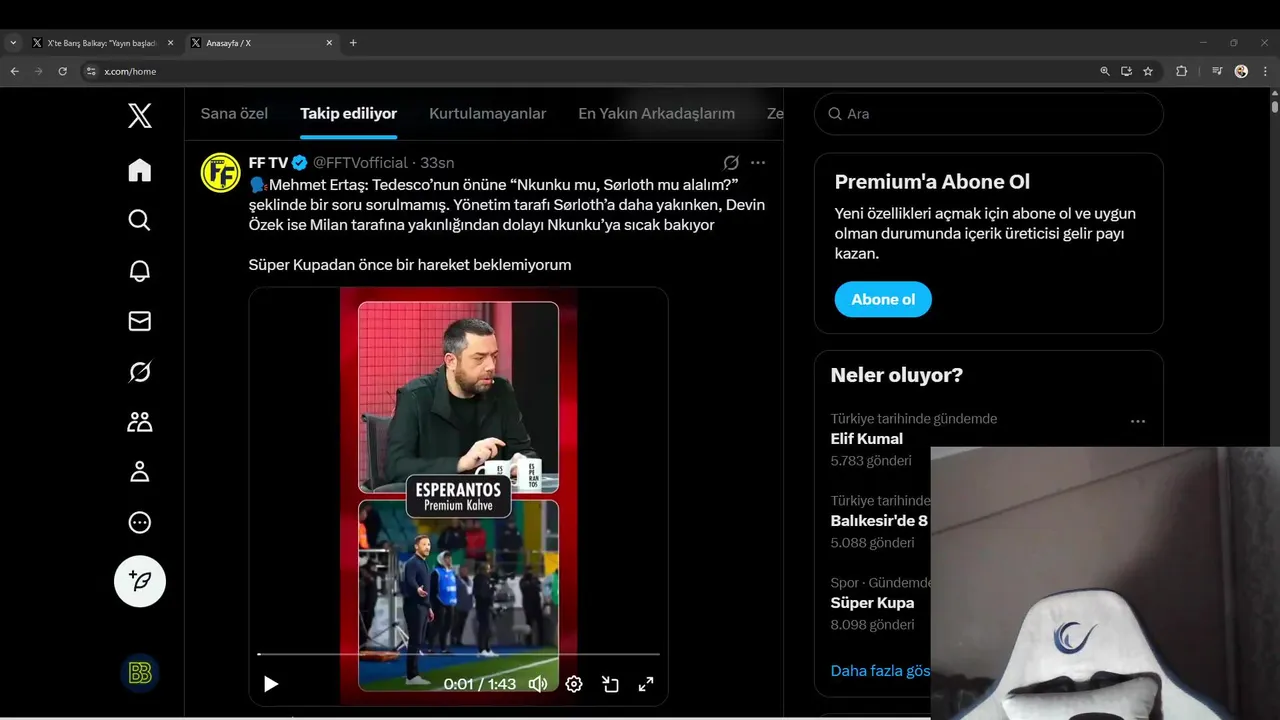Open three-dot menu beside Elif Kumal trend
1280x720 pixels.
tap(1138, 421)
